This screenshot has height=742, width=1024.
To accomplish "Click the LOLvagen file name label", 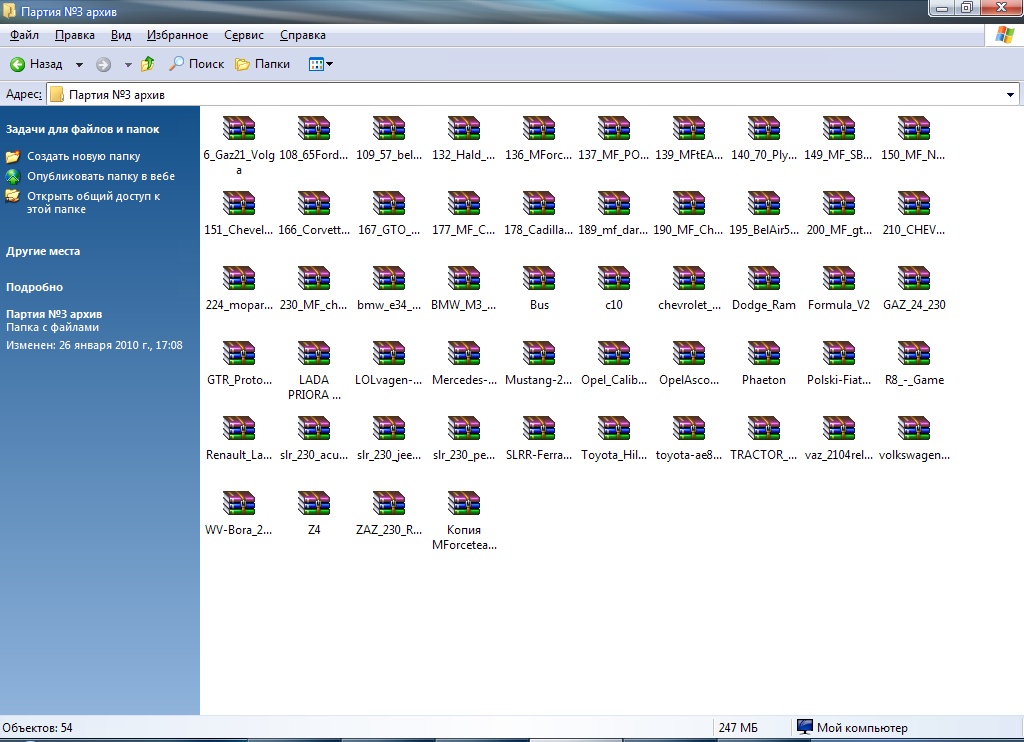I will pyautogui.click(x=389, y=380).
